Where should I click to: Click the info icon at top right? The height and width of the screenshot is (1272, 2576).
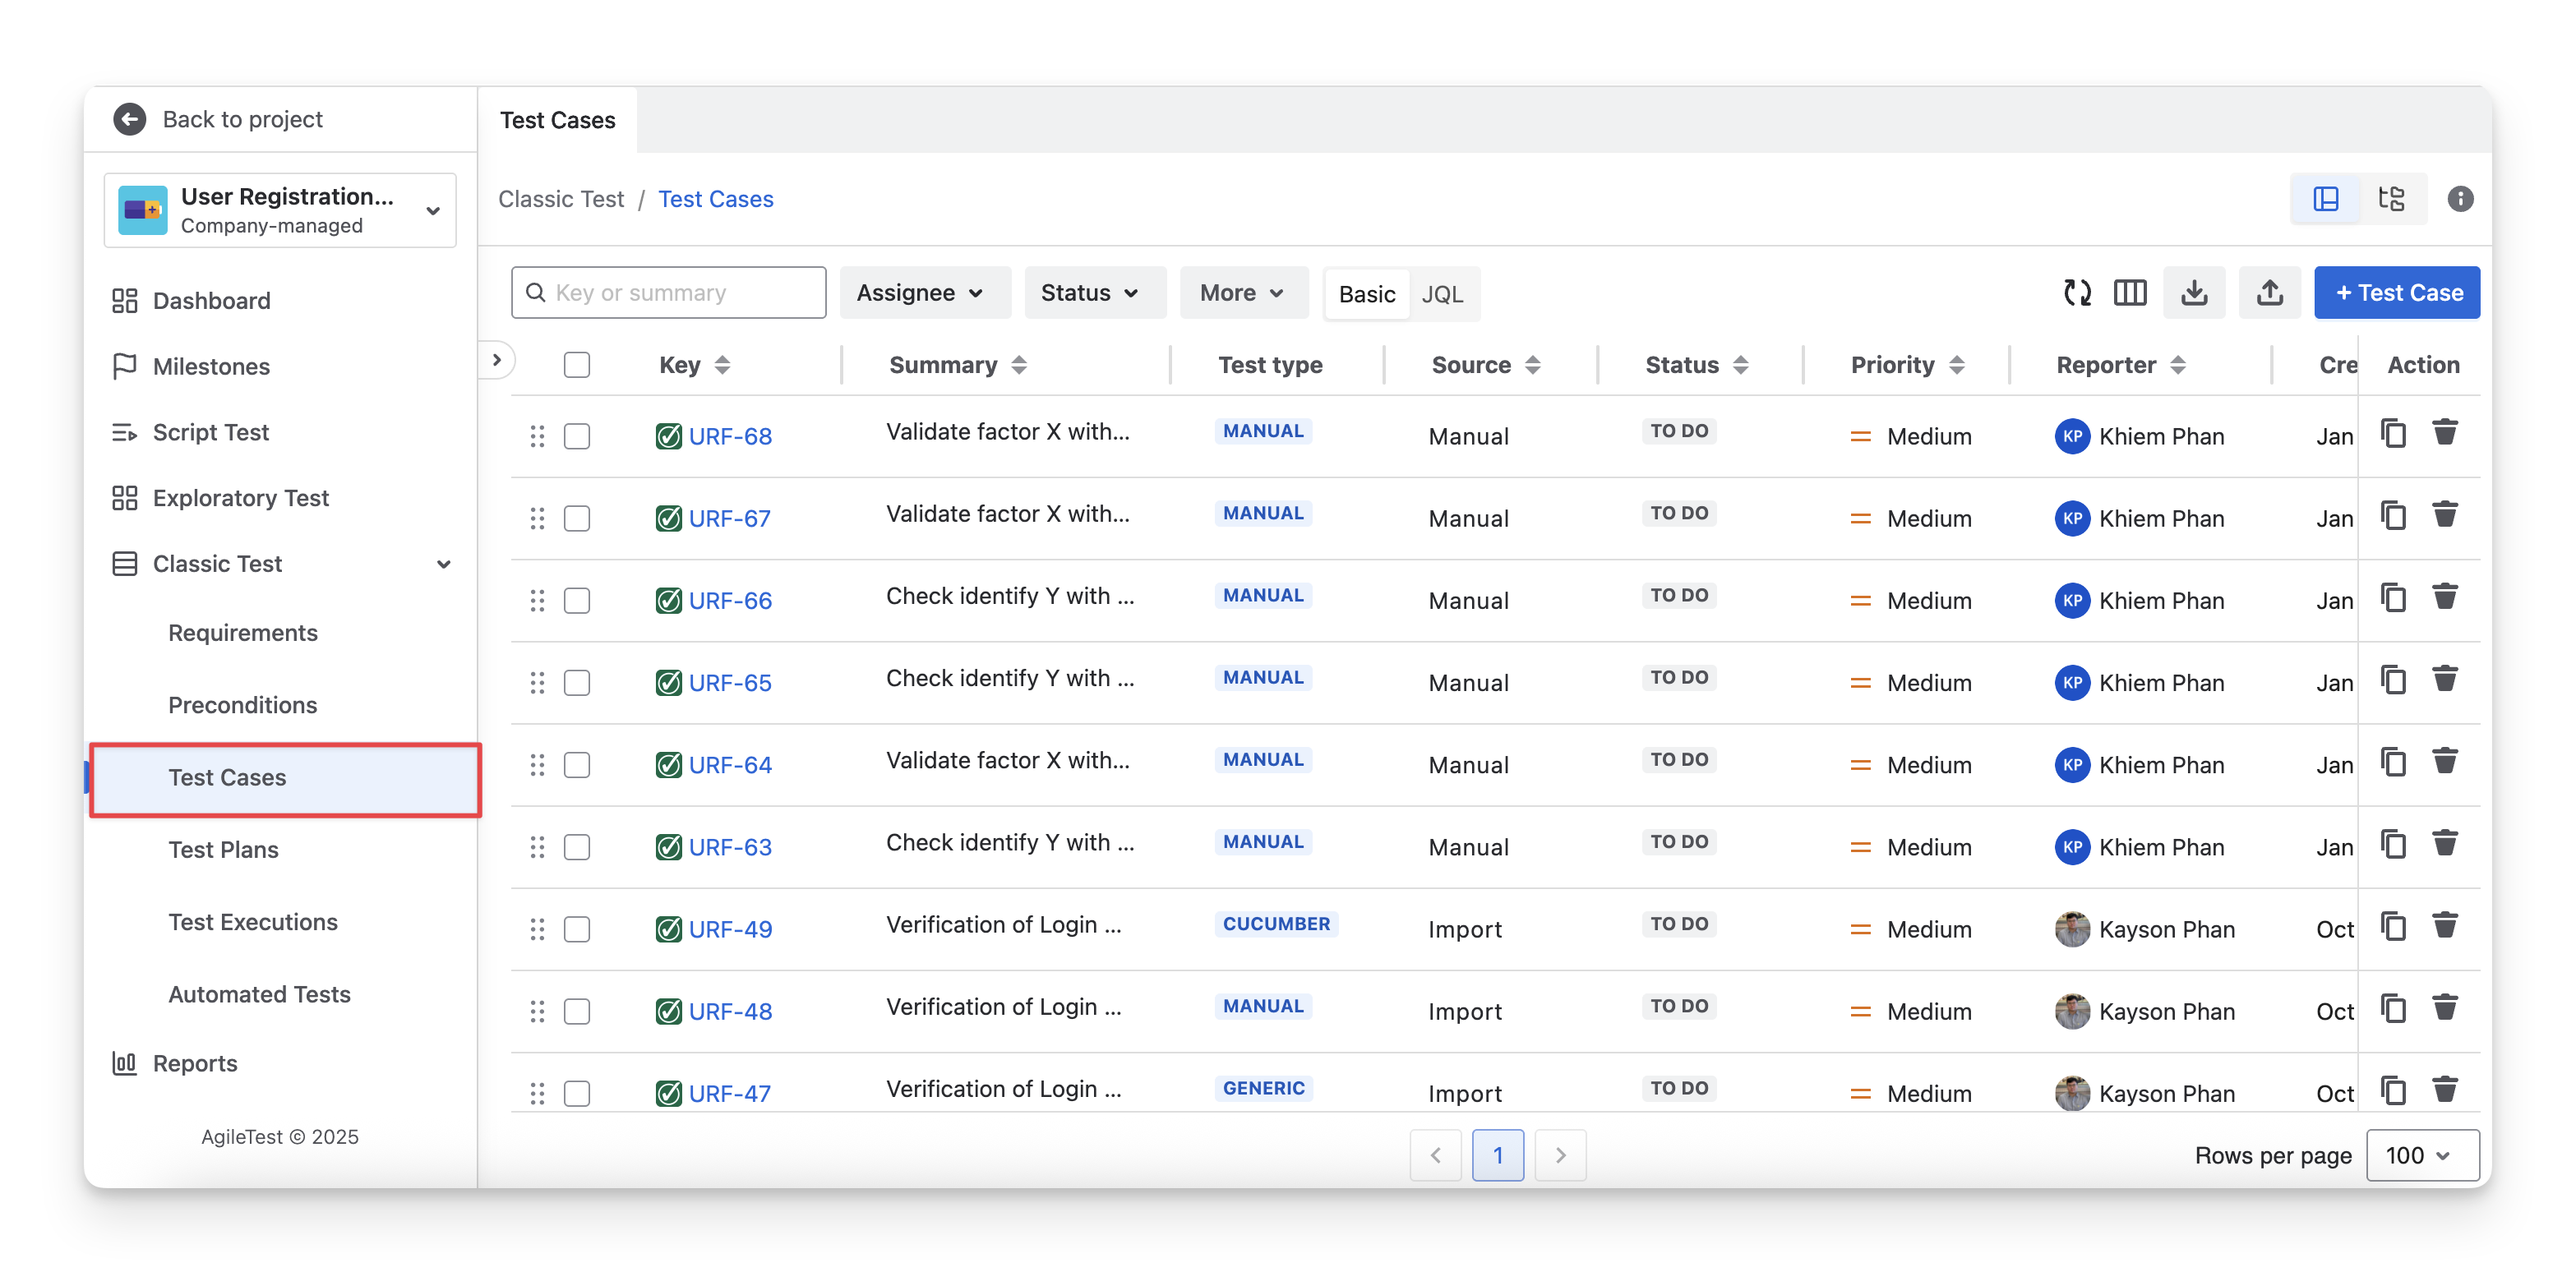[x=2460, y=199]
